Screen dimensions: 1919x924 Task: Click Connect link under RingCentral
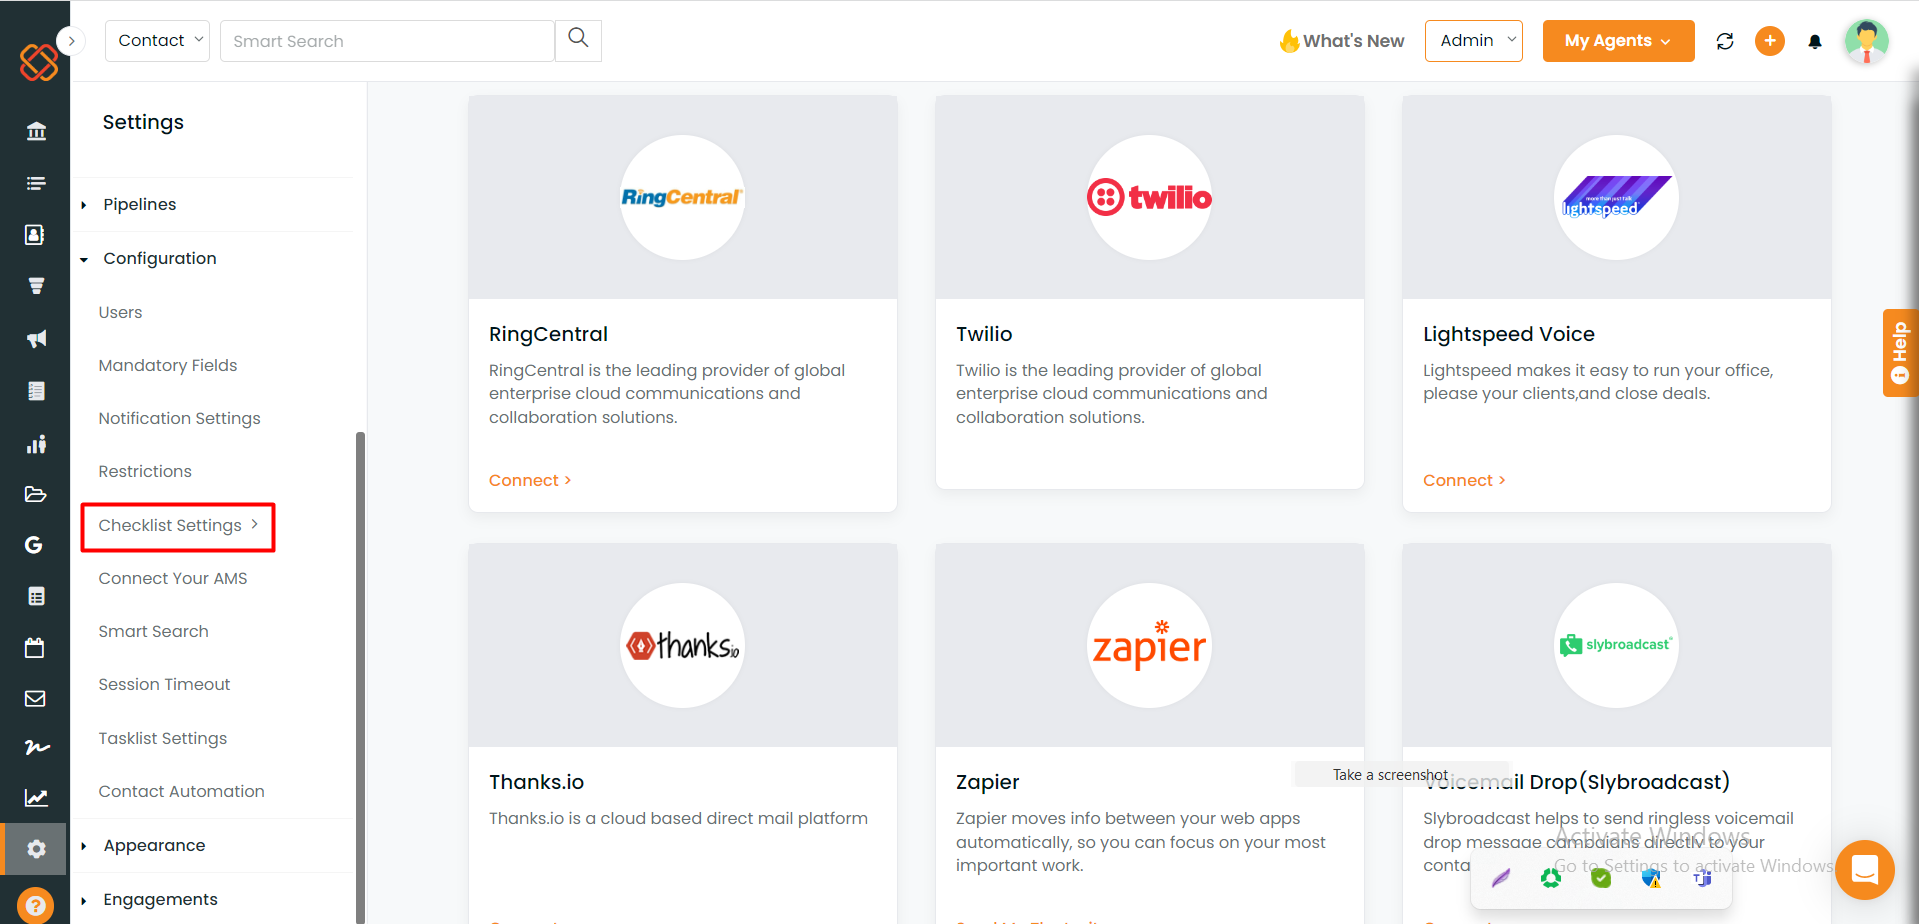click(530, 480)
